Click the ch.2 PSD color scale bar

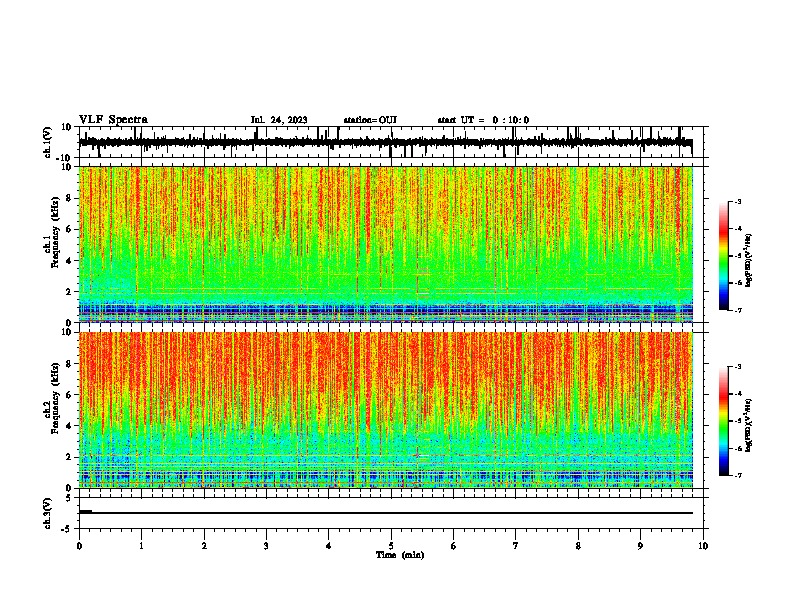pos(723,421)
